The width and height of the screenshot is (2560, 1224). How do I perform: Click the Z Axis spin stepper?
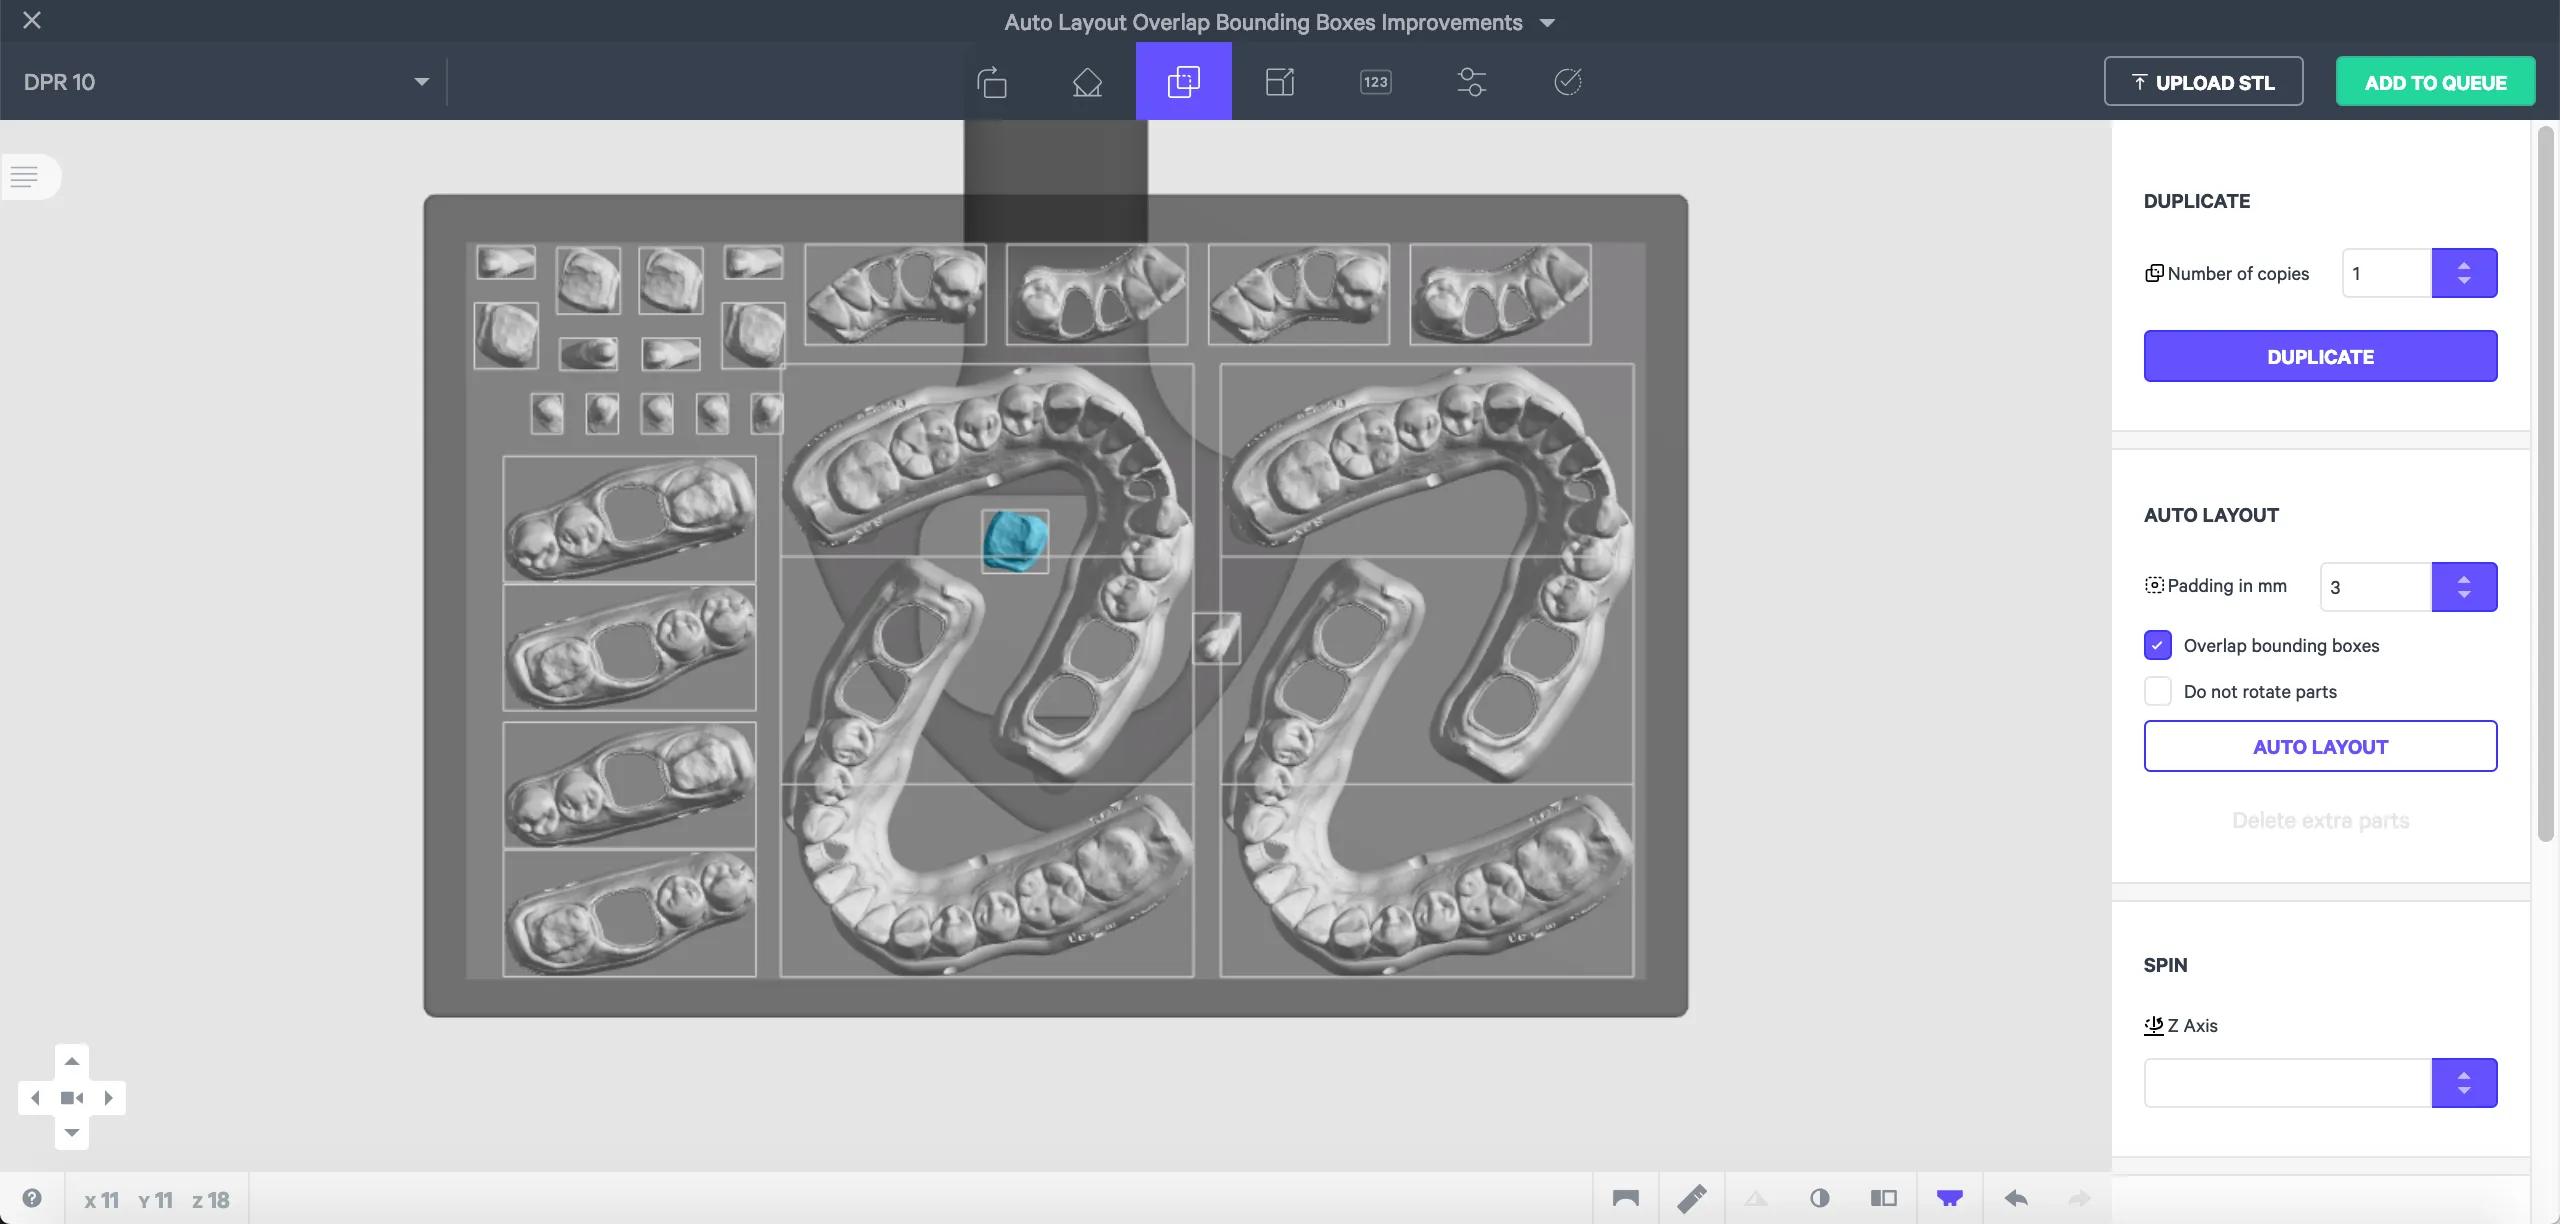point(2464,1083)
